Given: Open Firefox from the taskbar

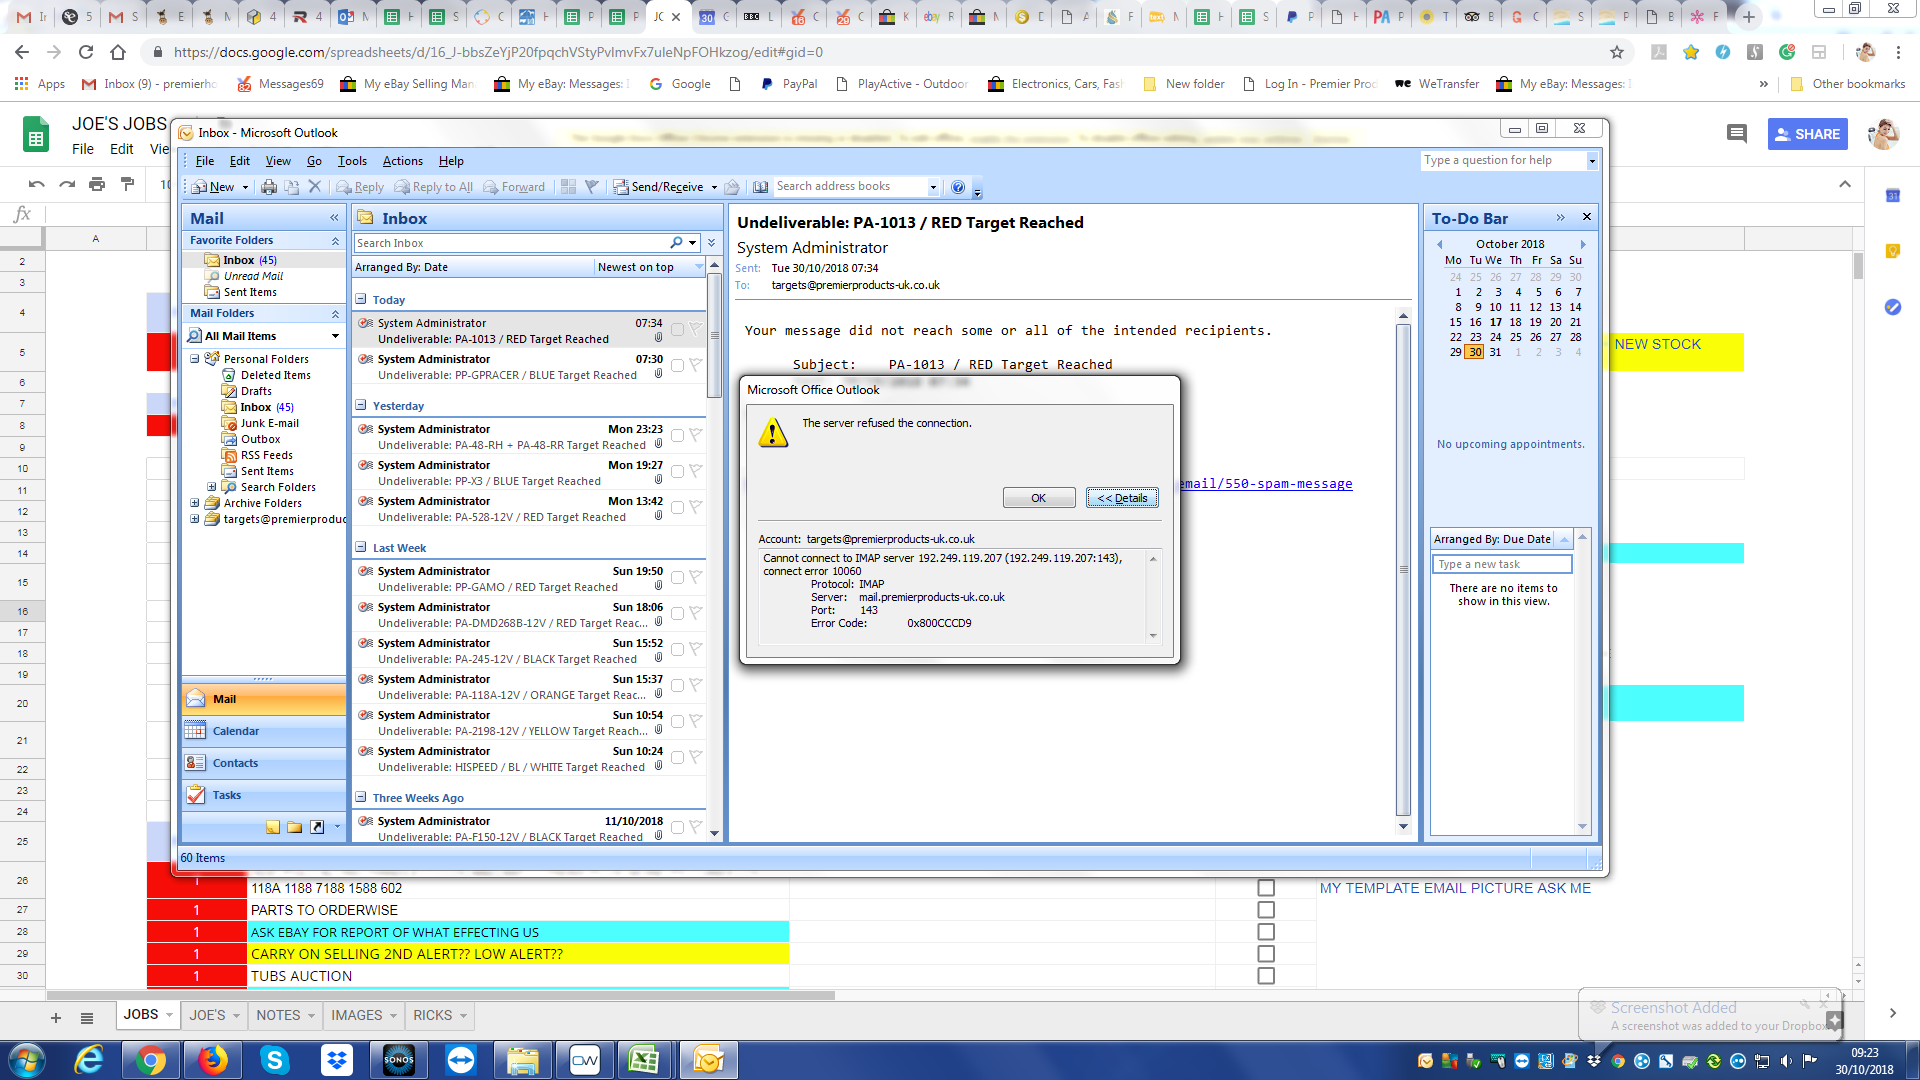Looking at the screenshot, I should point(212,1060).
